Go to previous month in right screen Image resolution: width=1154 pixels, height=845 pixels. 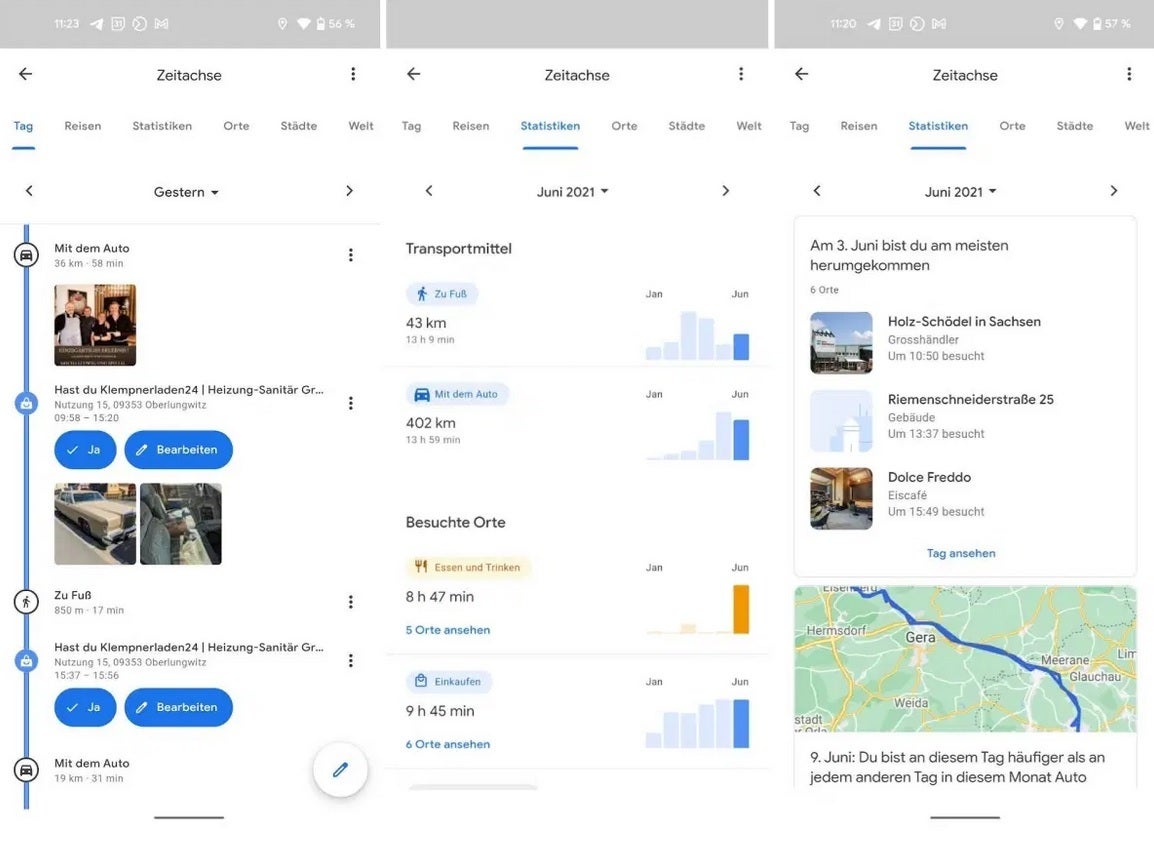[x=817, y=191]
